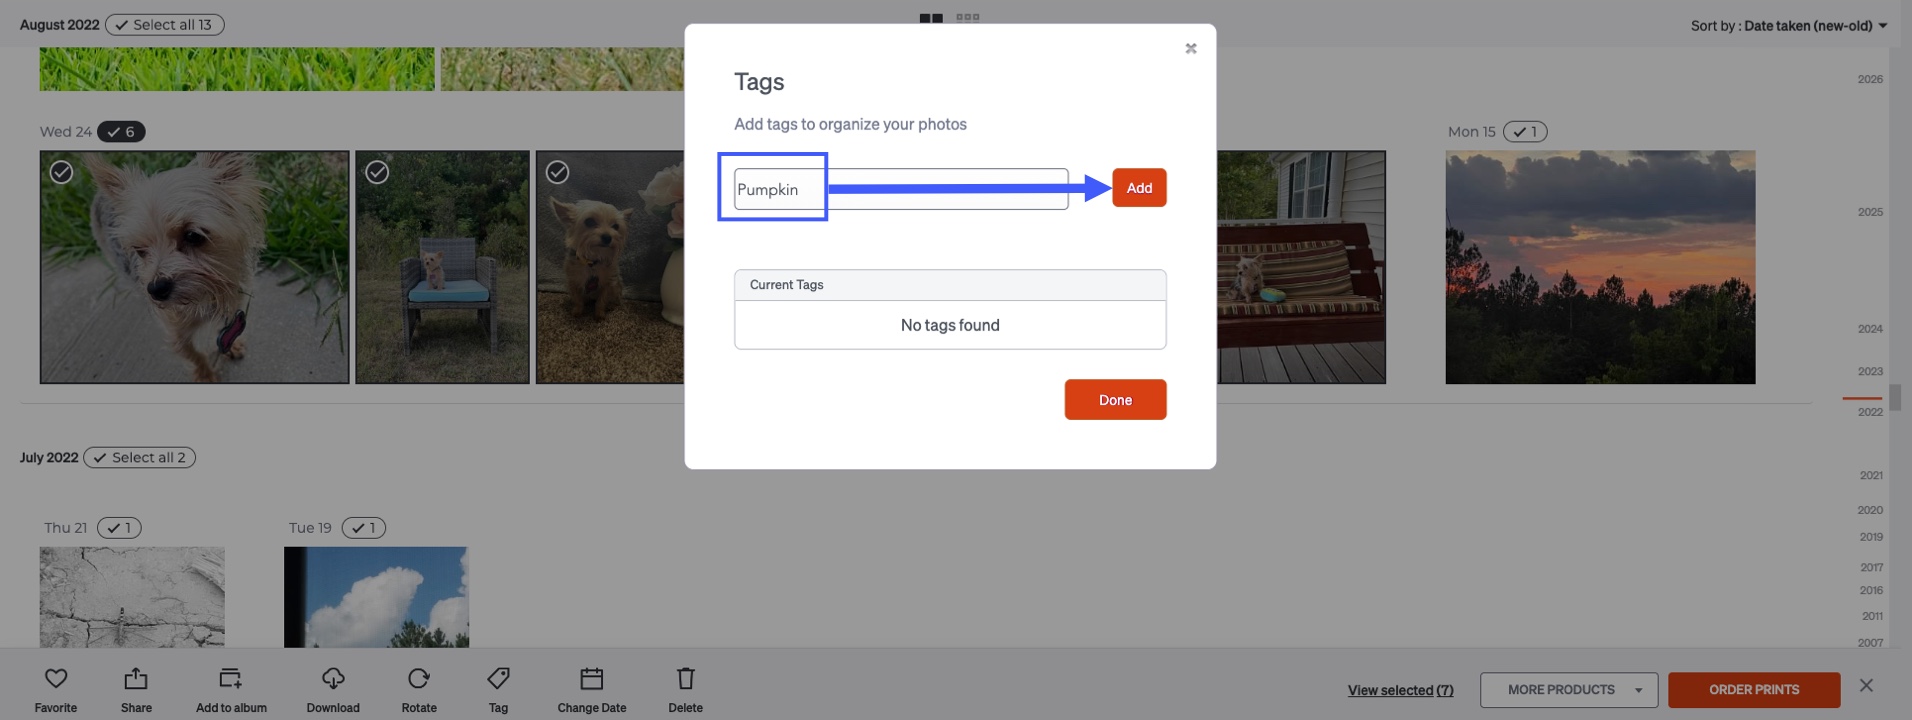Jump to year 2024 in the timeline
Screen dimensions: 1912x720
[1870, 329]
